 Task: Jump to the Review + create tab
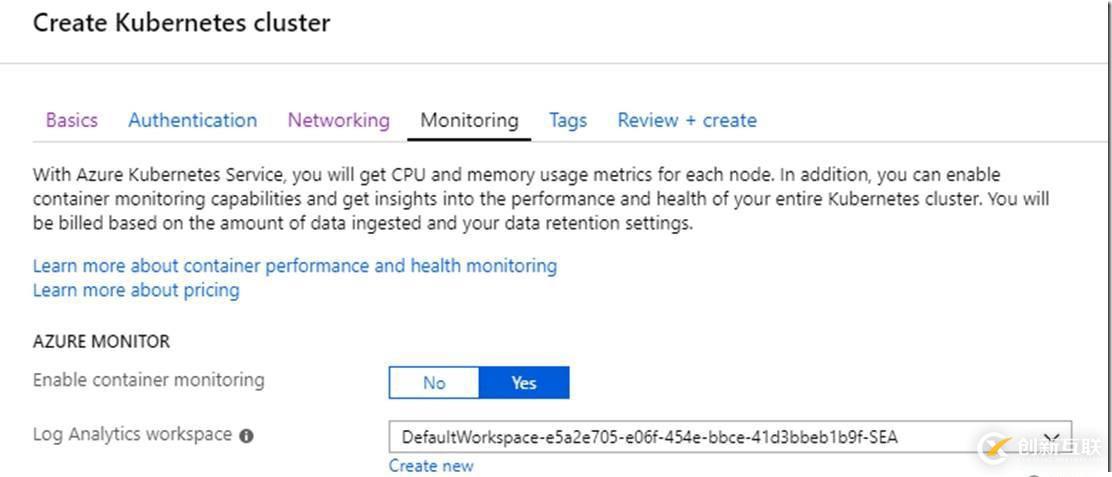(686, 120)
